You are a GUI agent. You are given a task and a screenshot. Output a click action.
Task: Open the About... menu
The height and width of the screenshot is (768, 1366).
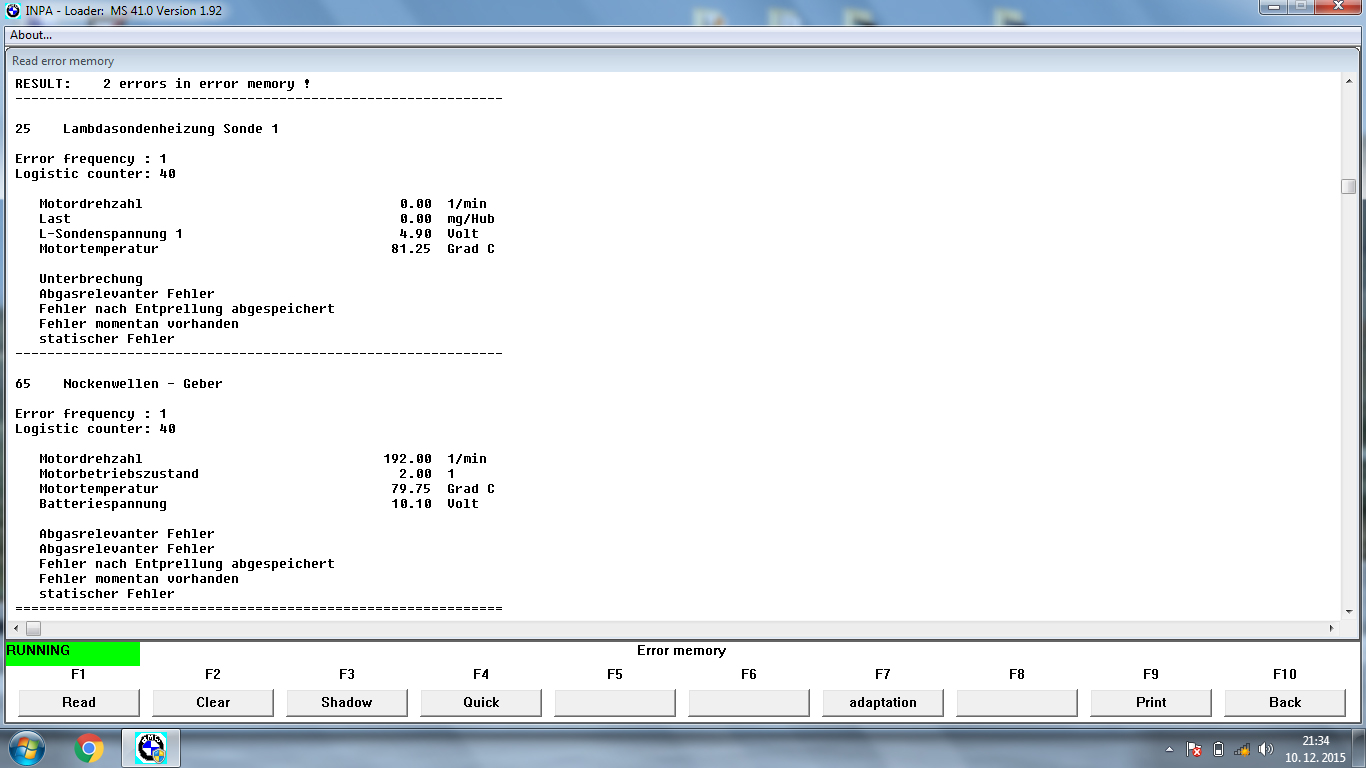tap(31, 35)
